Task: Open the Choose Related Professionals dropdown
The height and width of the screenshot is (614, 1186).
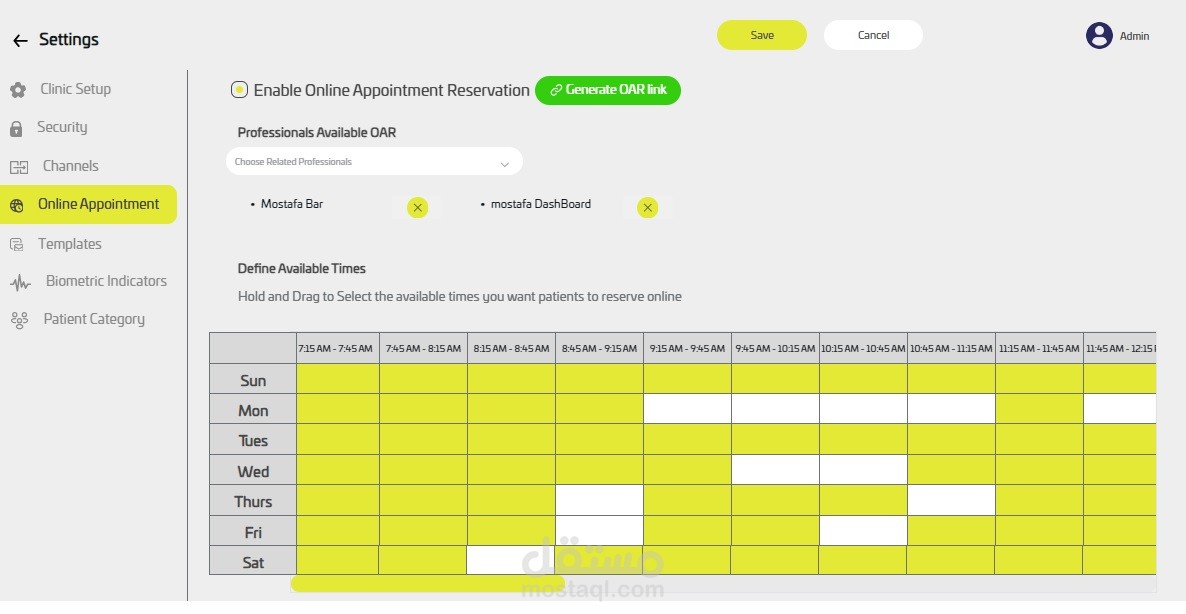Action: [374, 161]
